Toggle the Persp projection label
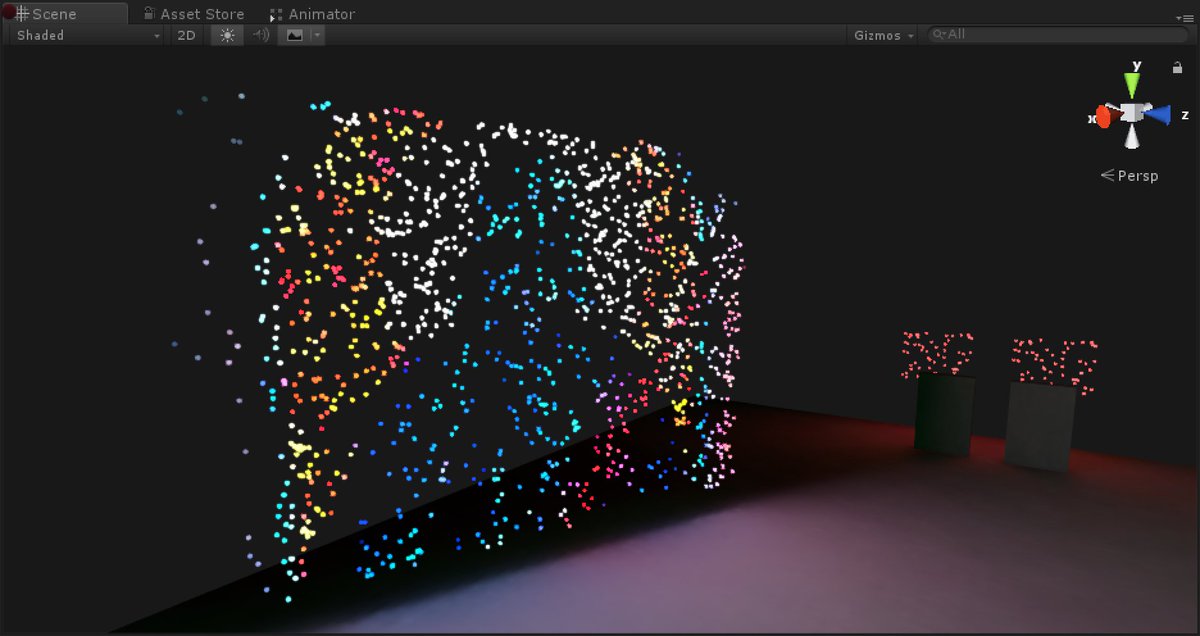This screenshot has width=1200, height=636. (x=1129, y=176)
